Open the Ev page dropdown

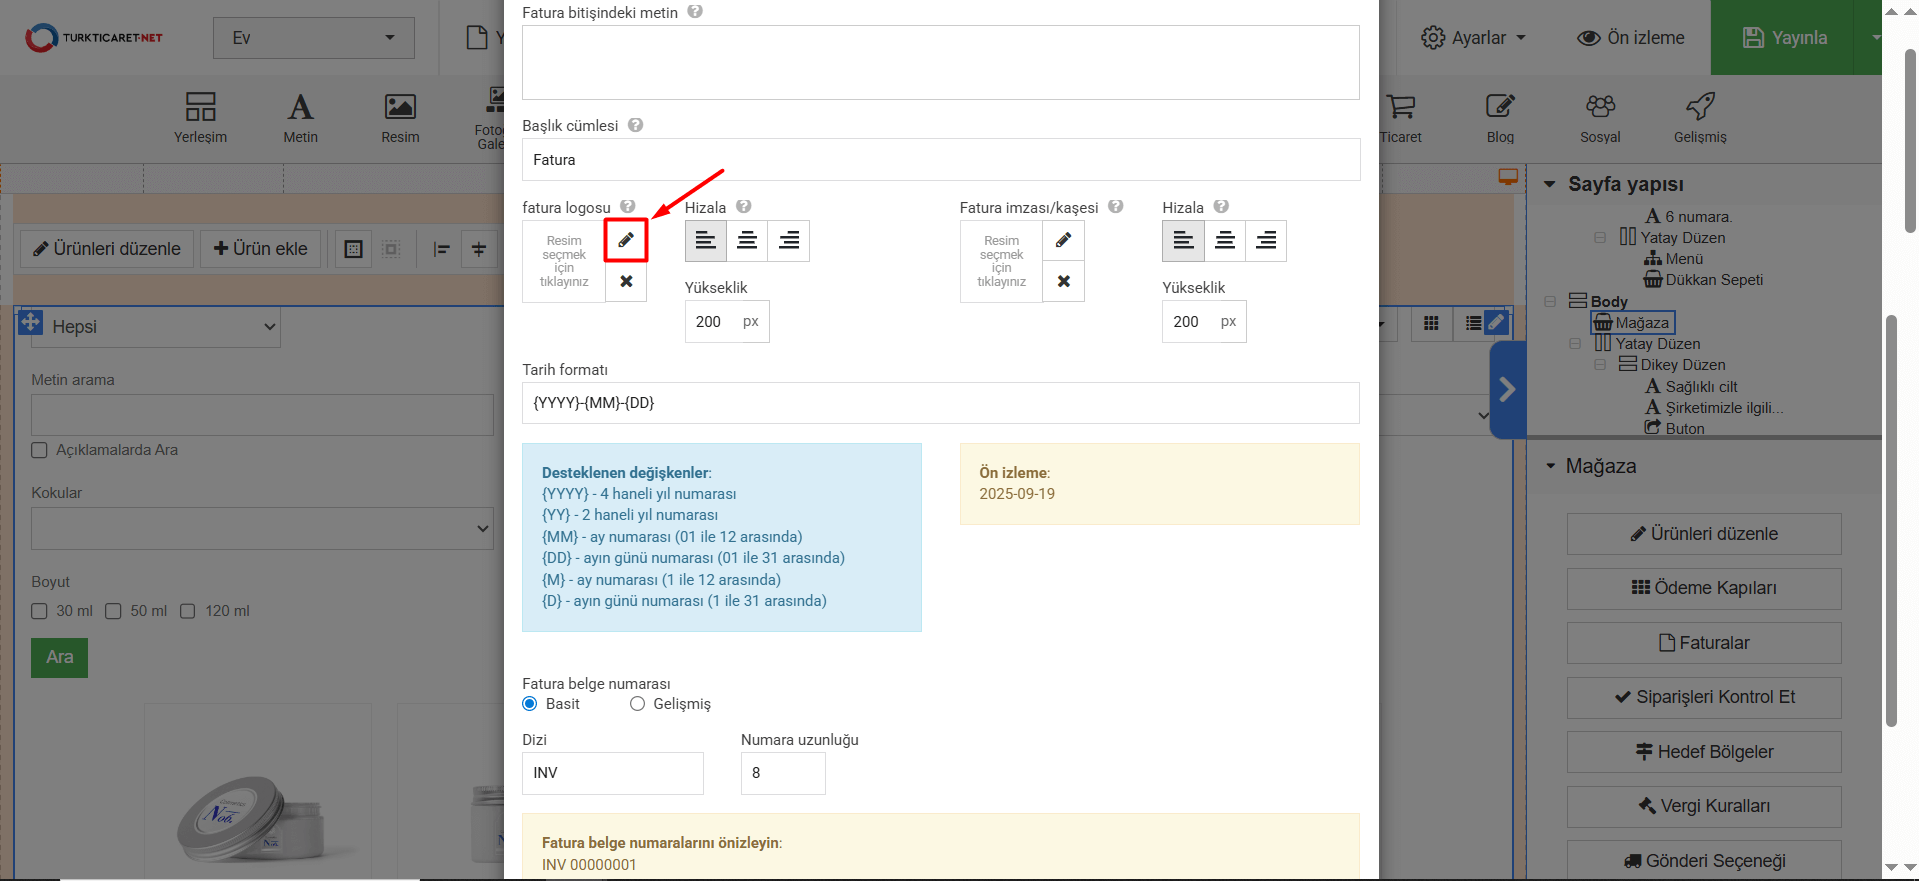[313, 38]
